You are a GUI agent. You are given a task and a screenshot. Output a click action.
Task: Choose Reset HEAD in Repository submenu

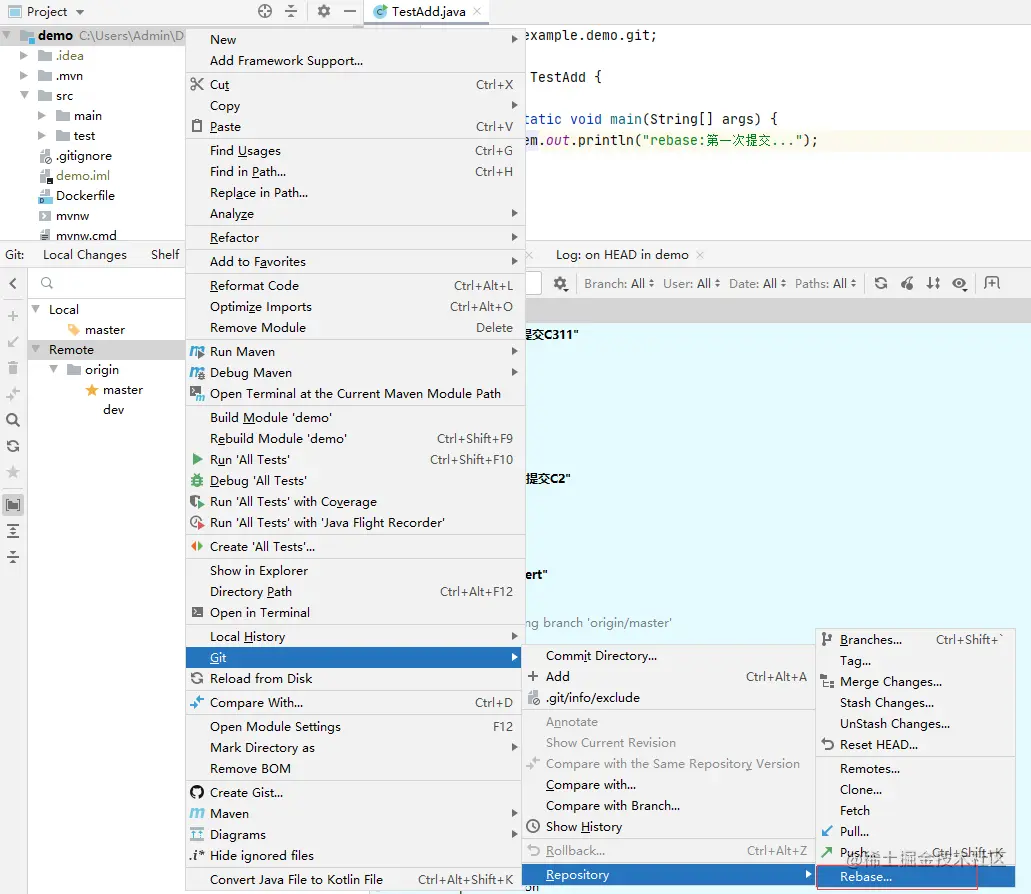915,744
